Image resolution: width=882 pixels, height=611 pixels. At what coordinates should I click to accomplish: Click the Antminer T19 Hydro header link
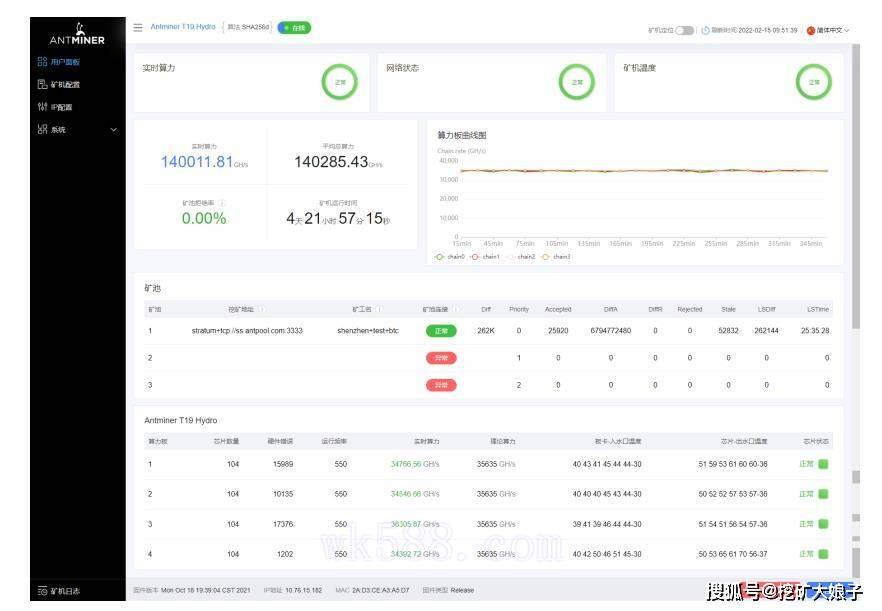(183, 27)
